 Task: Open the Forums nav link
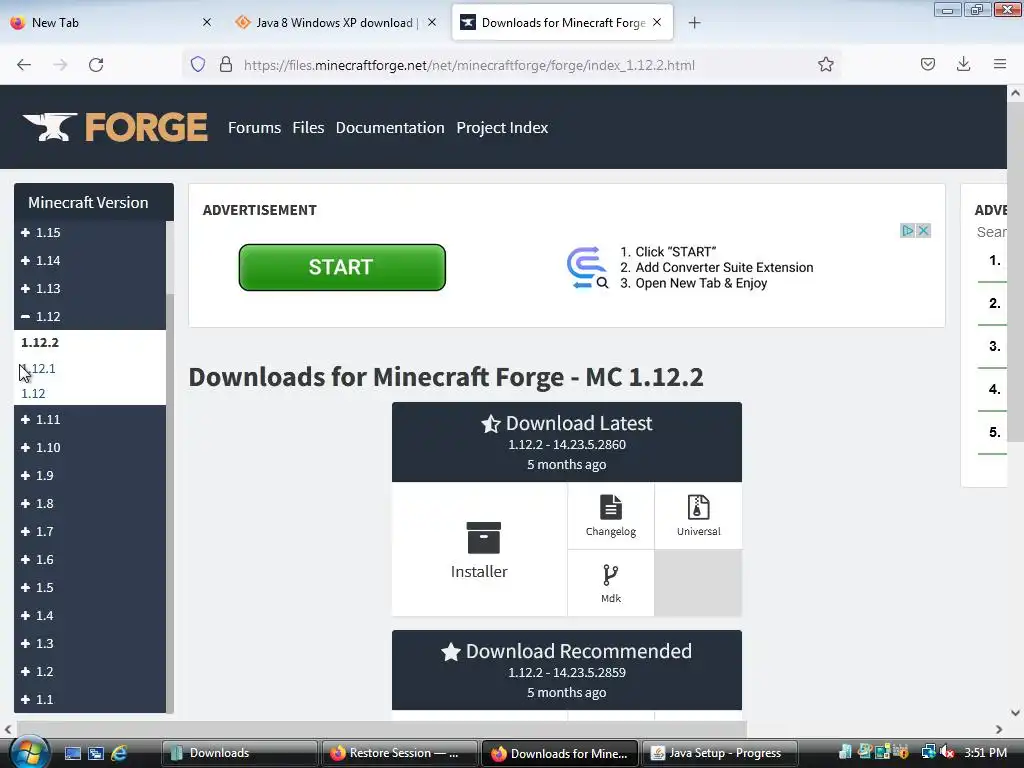254,127
